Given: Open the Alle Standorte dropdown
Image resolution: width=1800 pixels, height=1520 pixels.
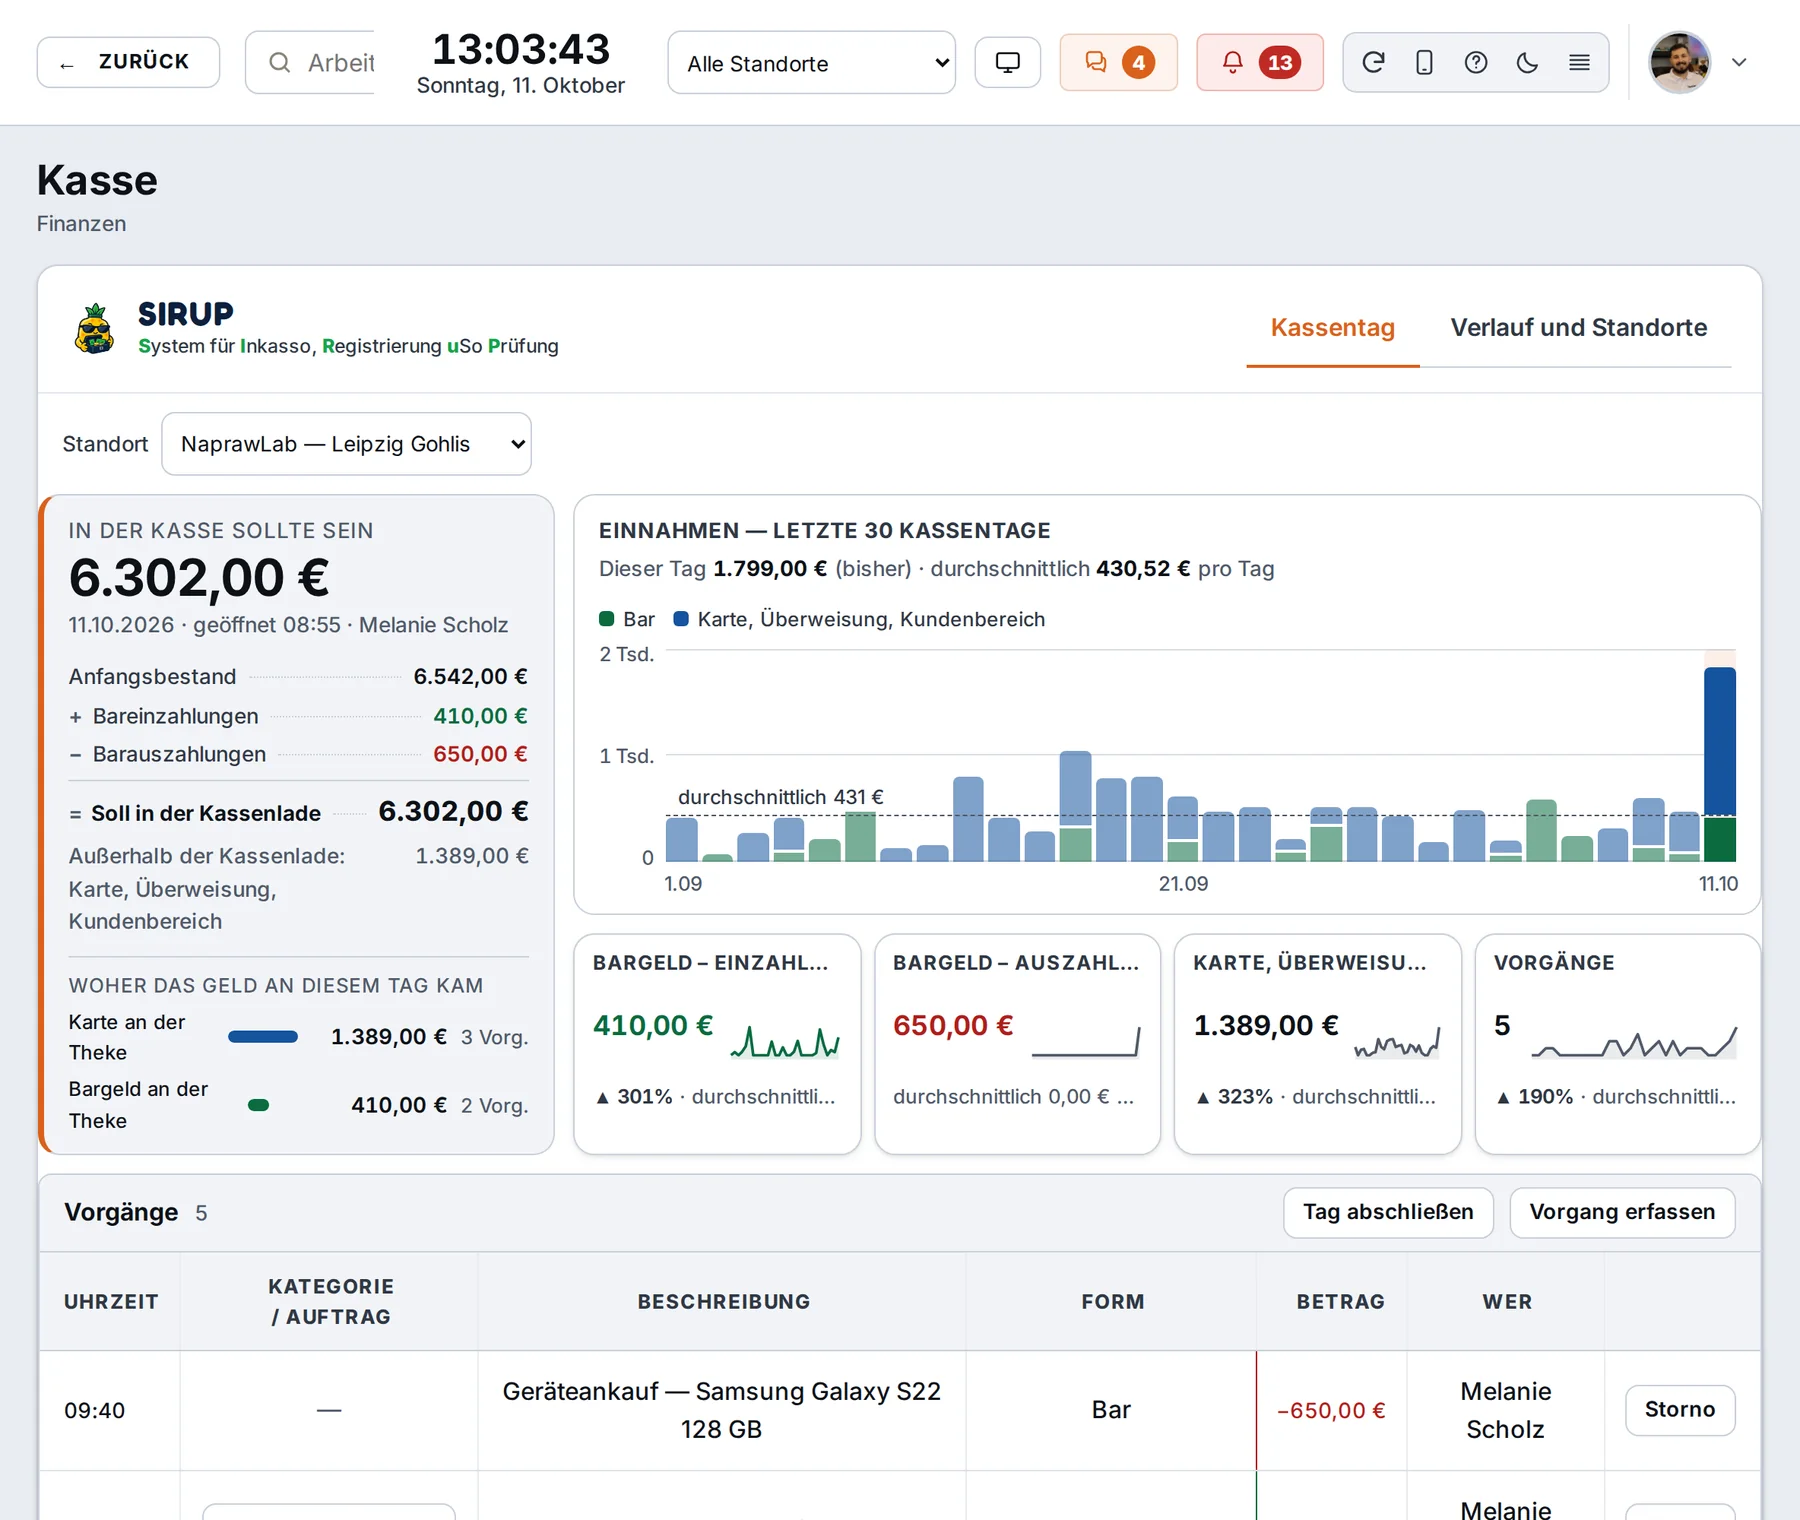Looking at the screenshot, I should click(x=811, y=63).
